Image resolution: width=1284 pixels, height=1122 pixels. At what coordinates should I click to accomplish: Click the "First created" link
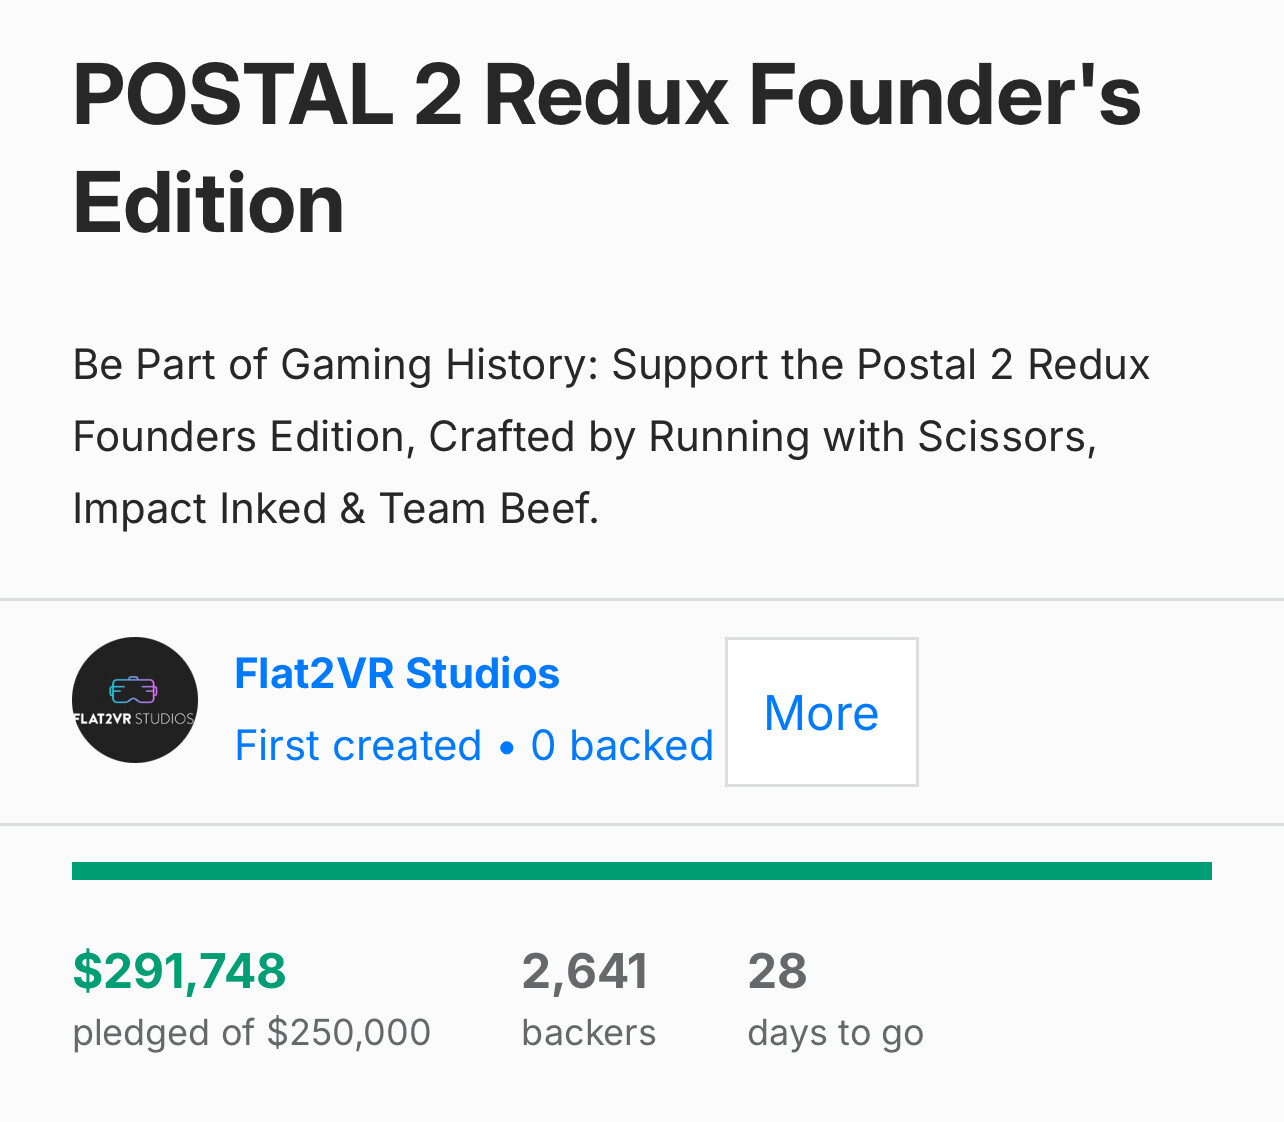point(358,746)
